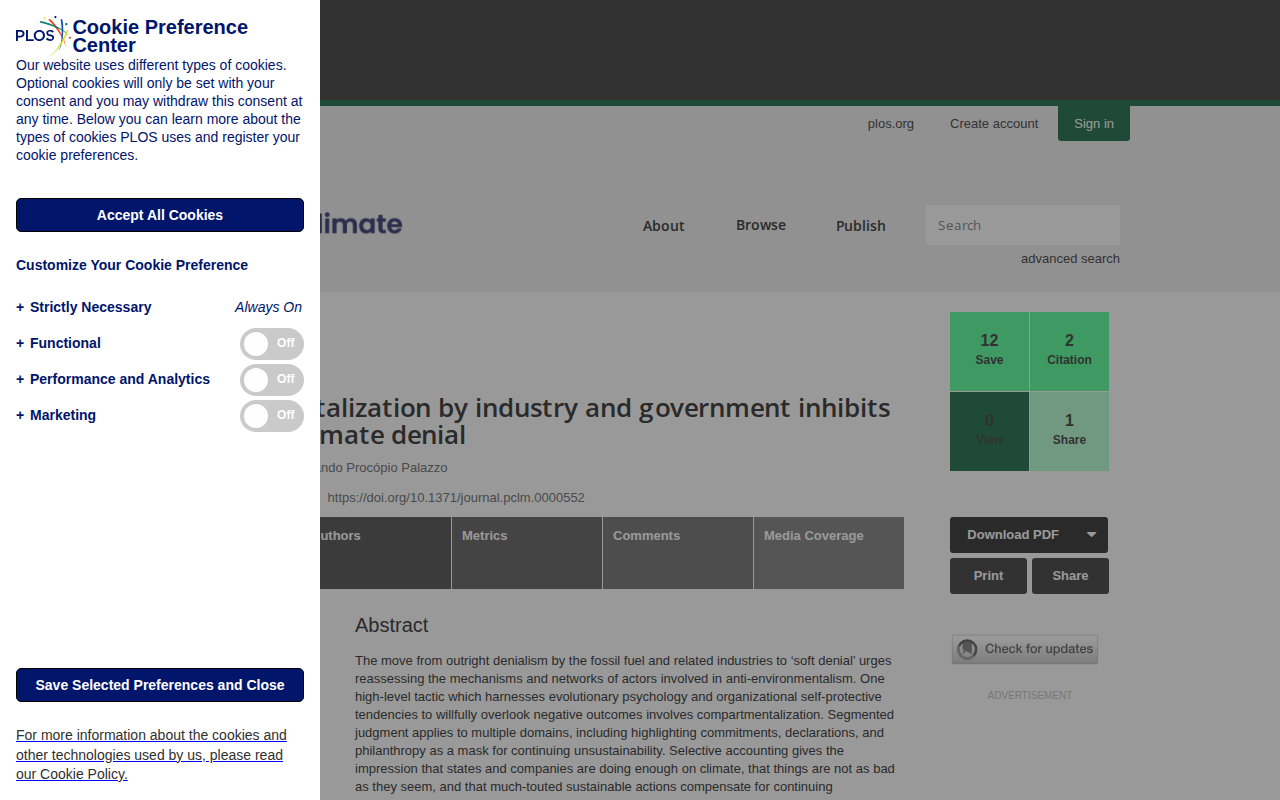Click the Check for updates button
The width and height of the screenshot is (1280, 800).
tap(1025, 649)
